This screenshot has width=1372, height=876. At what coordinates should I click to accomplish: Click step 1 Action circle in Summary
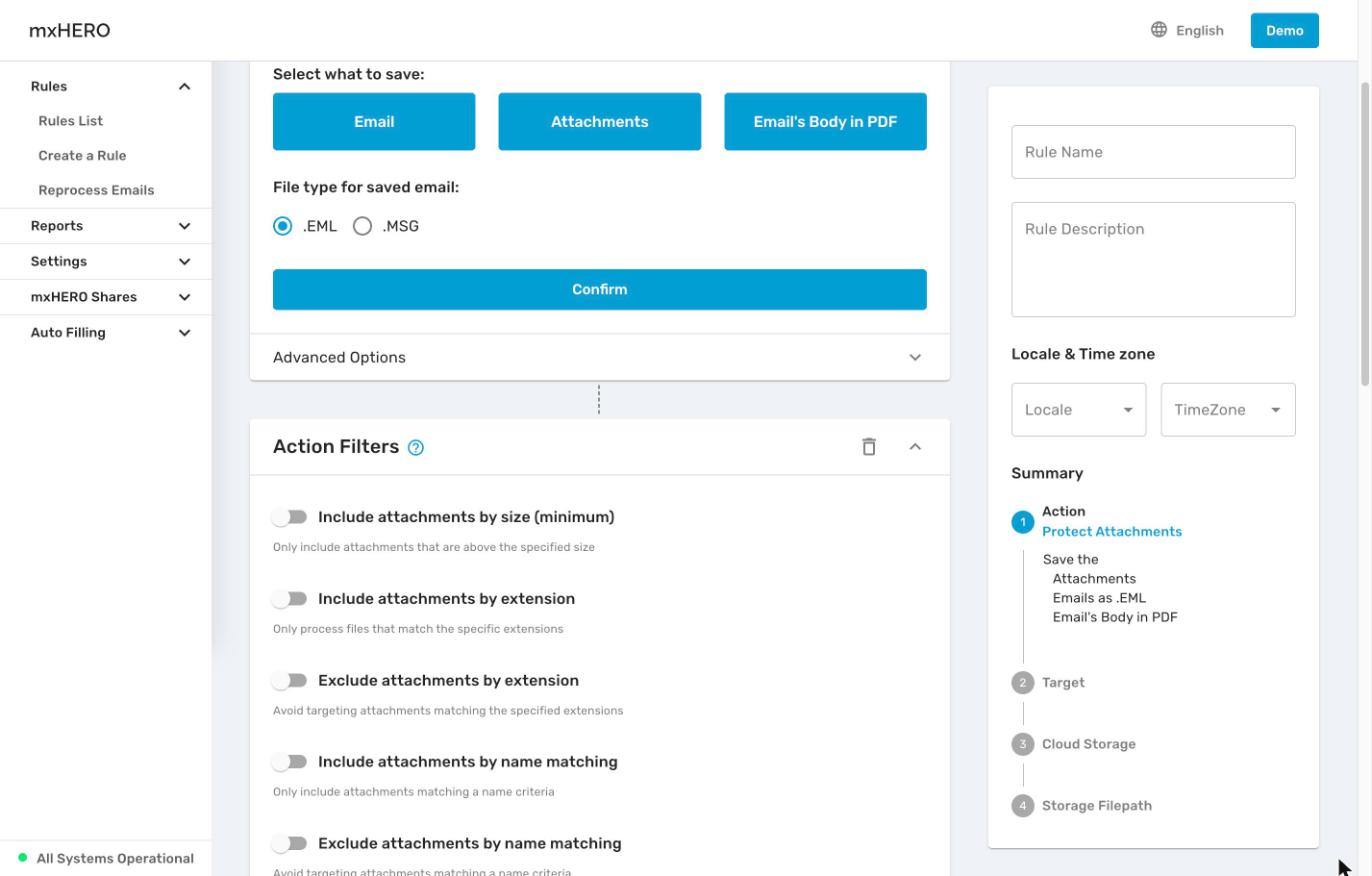tap(1022, 522)
